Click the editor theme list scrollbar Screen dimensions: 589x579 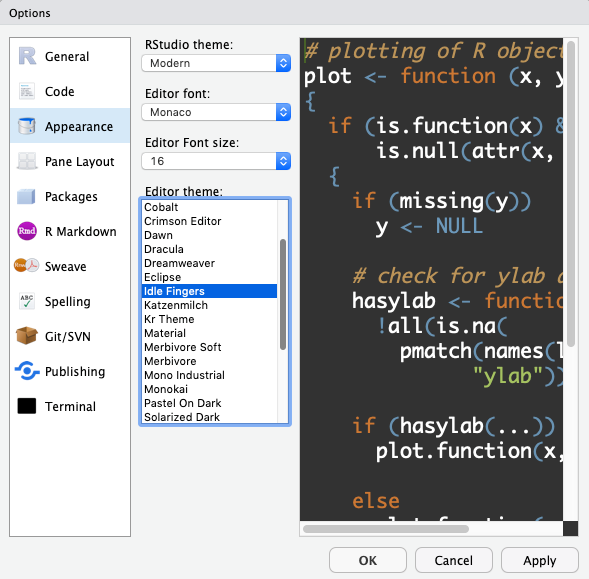(283, 294)
